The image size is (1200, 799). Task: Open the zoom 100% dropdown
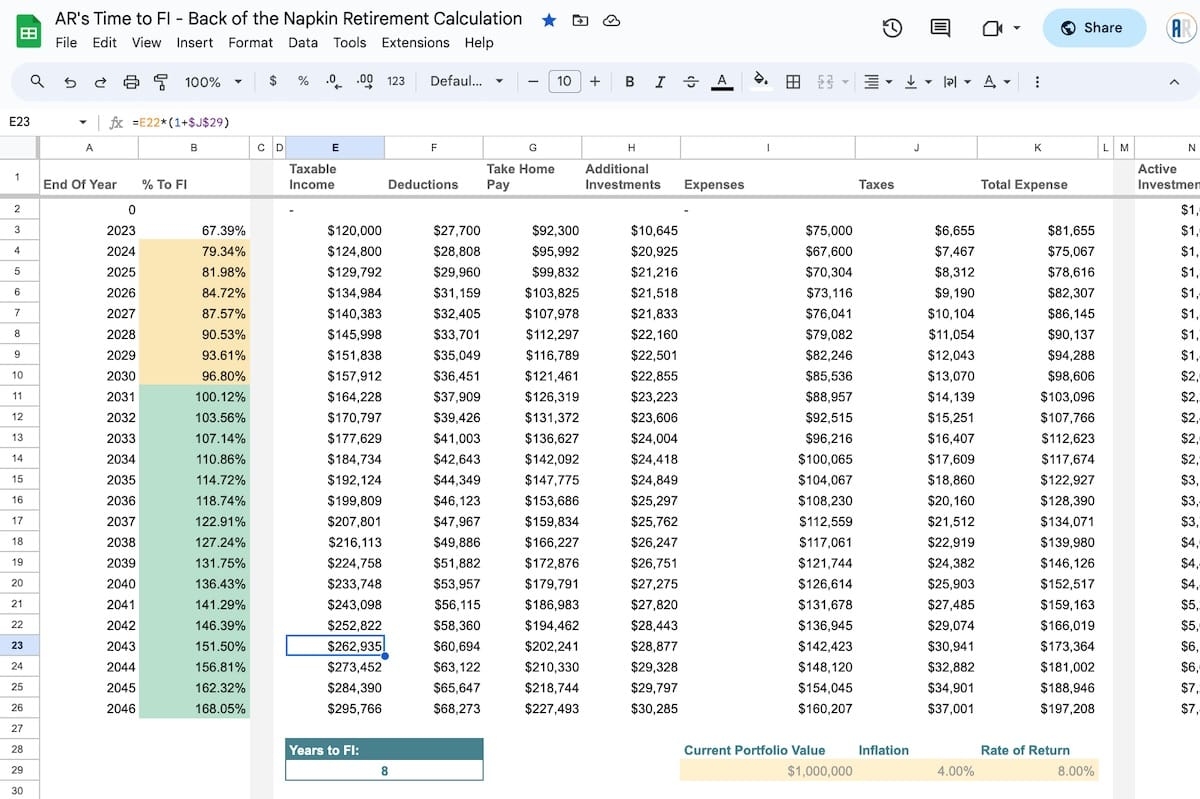pos(213,82)
